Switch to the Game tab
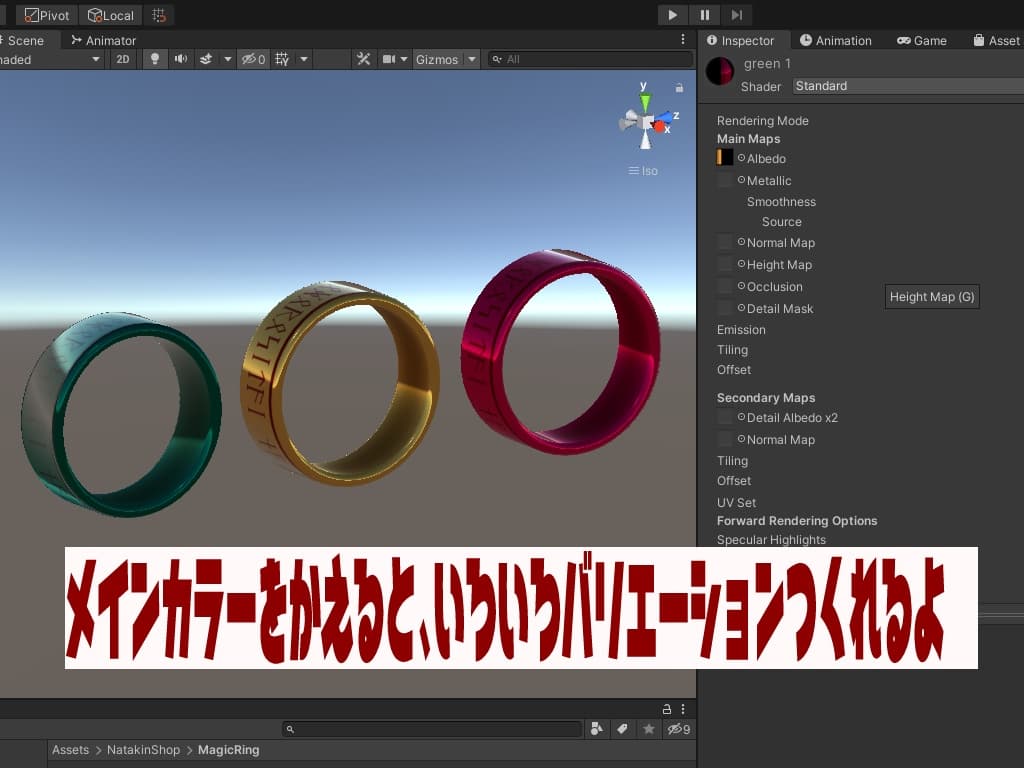Screen dimensions: 1024x768 click(921, 40)
